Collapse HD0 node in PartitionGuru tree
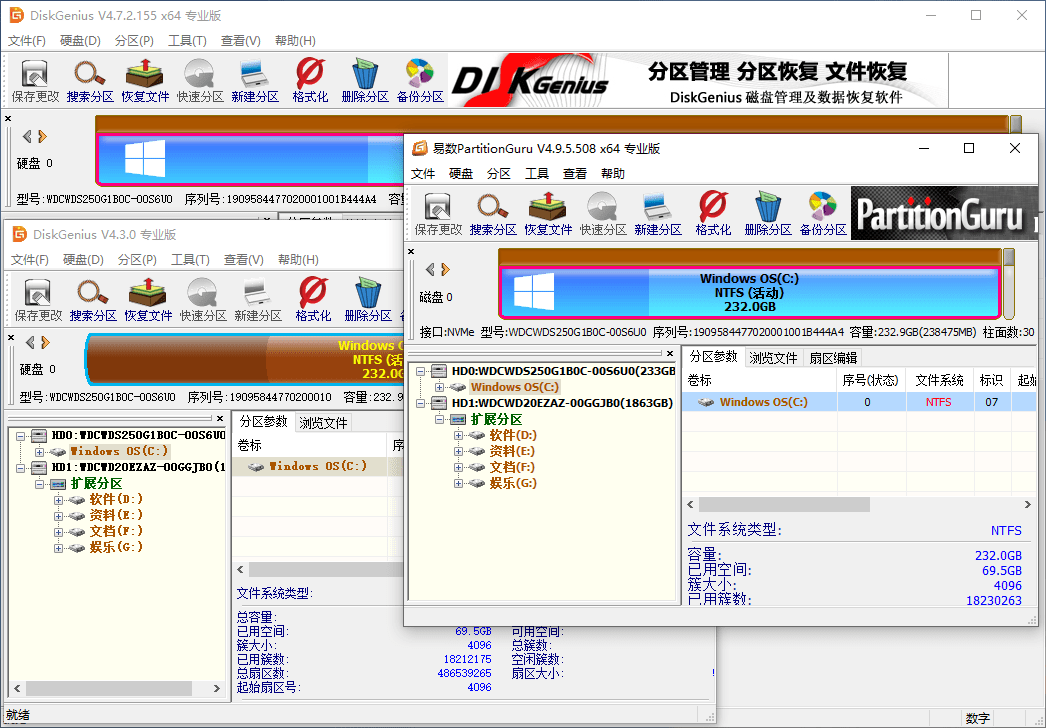Image resolution: width=1046 pixels, height=728 pixels. [x=420, y=371]
